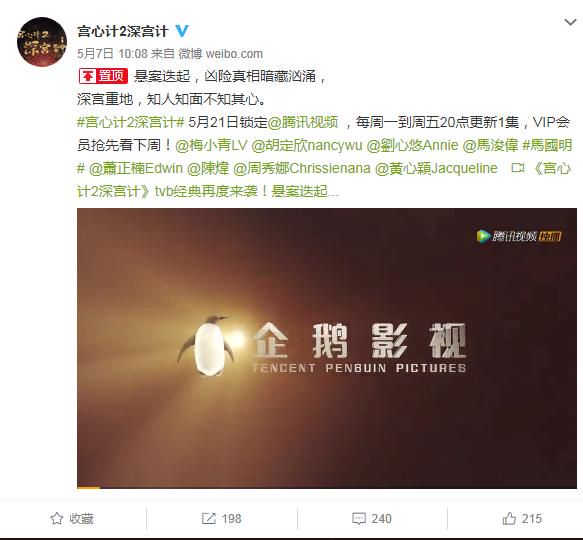Screen dimensions: 583x540
Task: Visit @梅小青LV profile mention
Action: 211,145
